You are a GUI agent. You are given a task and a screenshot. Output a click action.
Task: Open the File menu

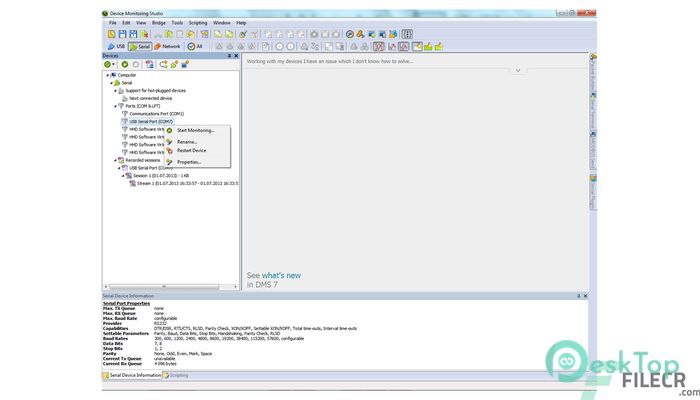pyautogui.click(x=112, y=23)
